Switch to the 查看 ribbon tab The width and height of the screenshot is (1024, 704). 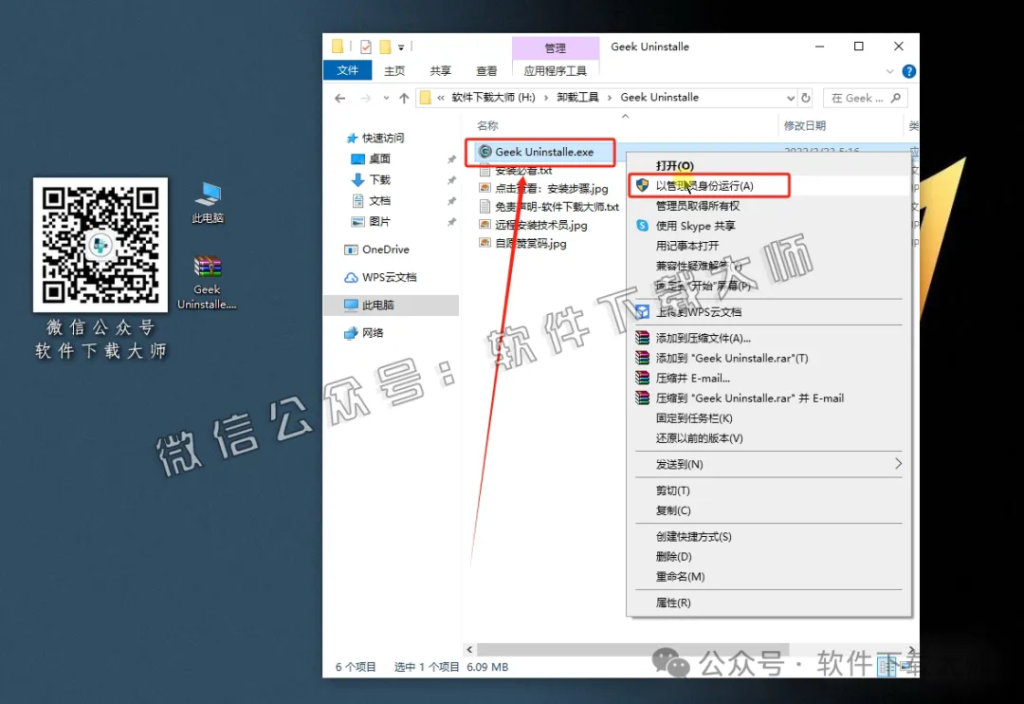coord(486,70)
